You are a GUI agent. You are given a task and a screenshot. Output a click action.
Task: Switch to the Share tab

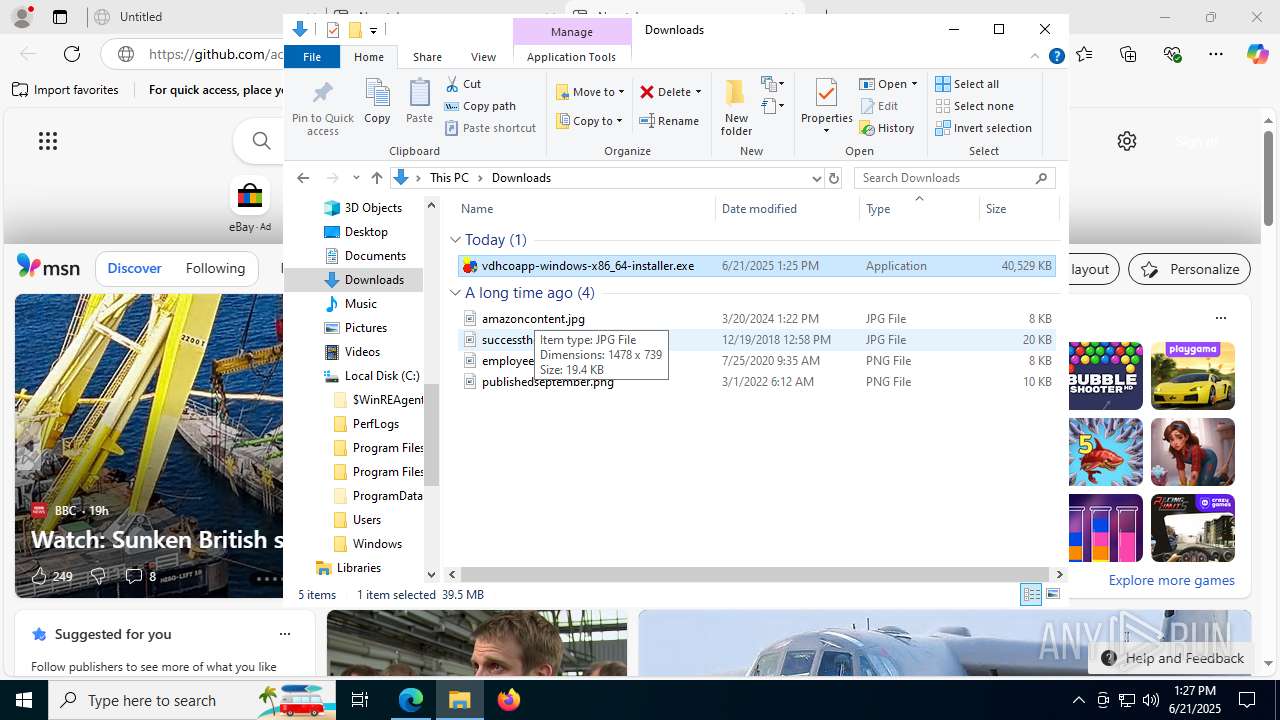(x=427, y=57)
